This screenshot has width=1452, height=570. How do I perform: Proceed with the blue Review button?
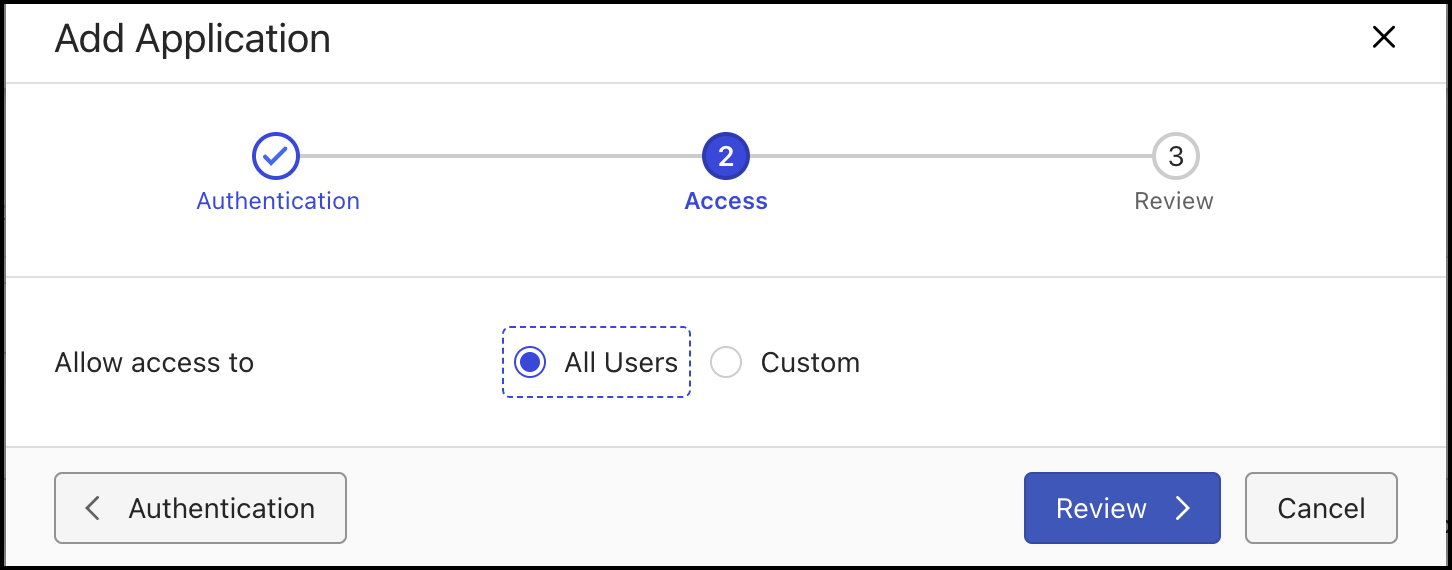click(1102, 508)
